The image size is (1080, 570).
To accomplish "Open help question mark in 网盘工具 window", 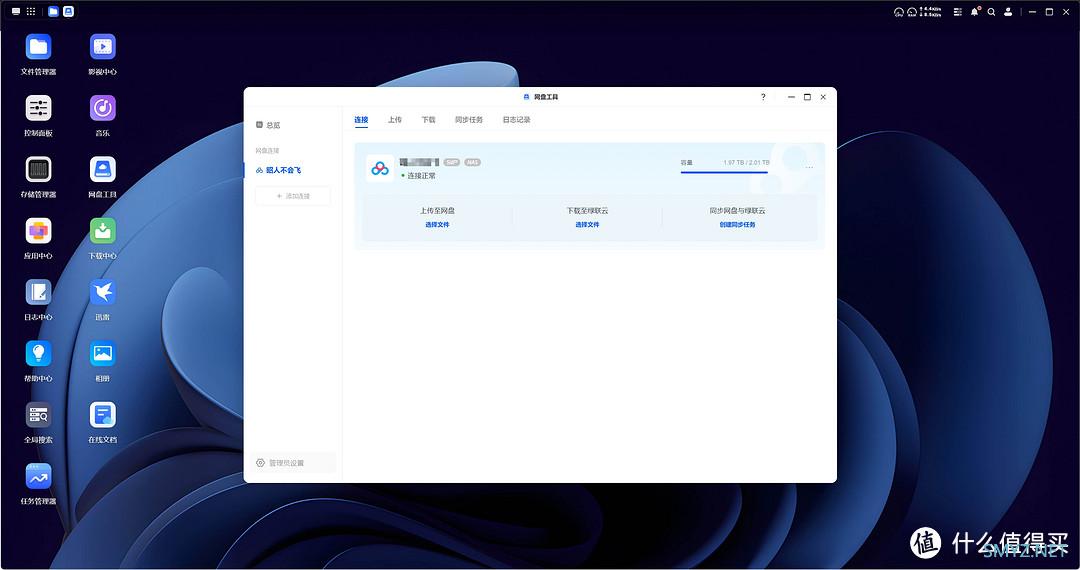I will pos(763,97).
